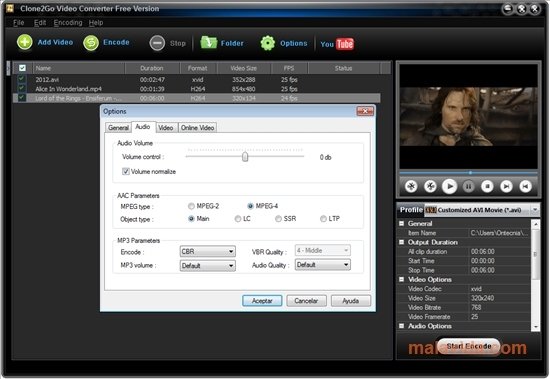Click the square Stop button in preview player
550x379 pixels.
[x=487, y=186]
